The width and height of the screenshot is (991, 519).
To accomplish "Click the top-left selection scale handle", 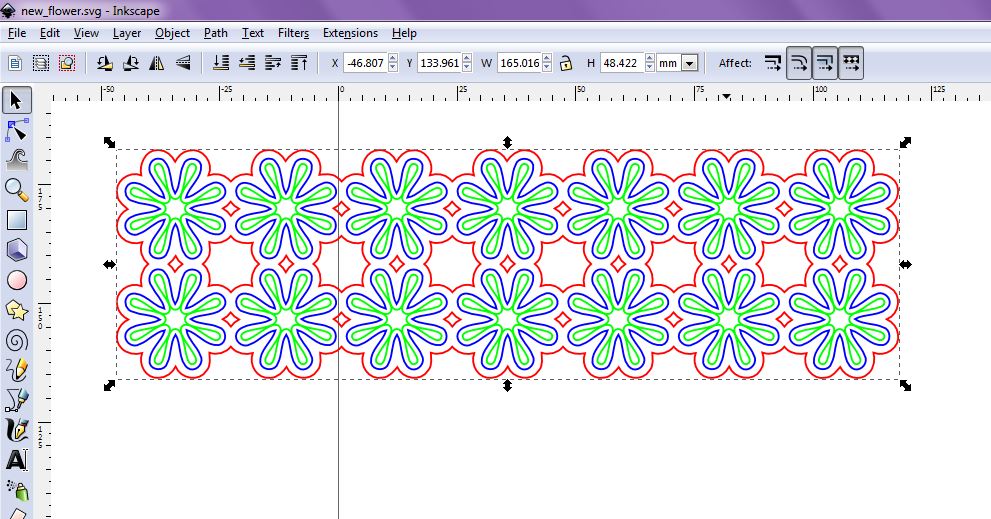I will click(x=109, y=142).
